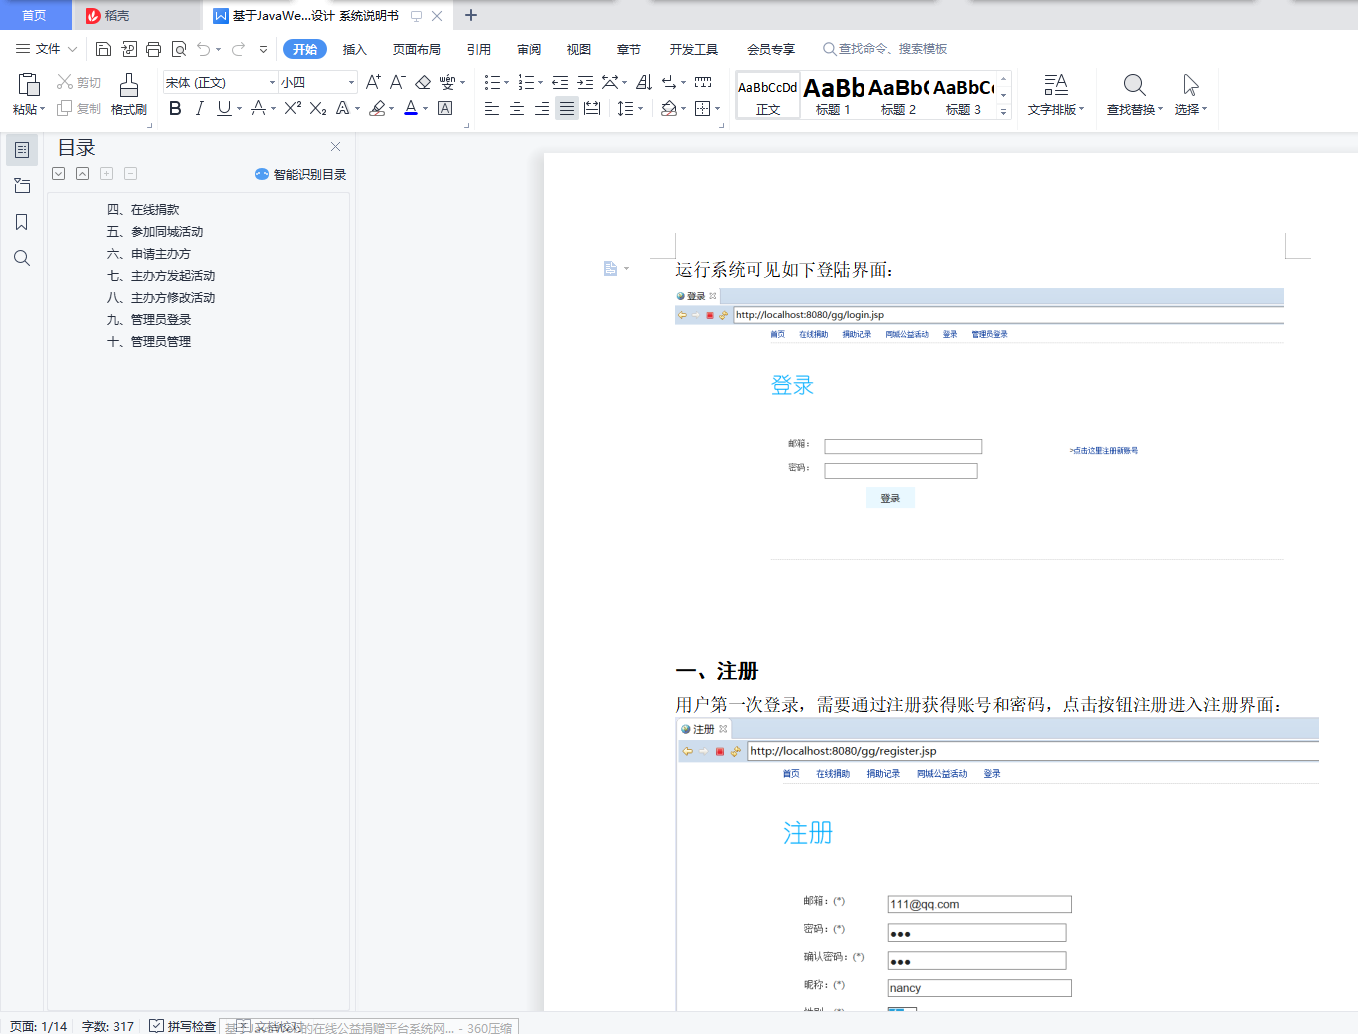Open the font name dropdown

tap(272, 82)
